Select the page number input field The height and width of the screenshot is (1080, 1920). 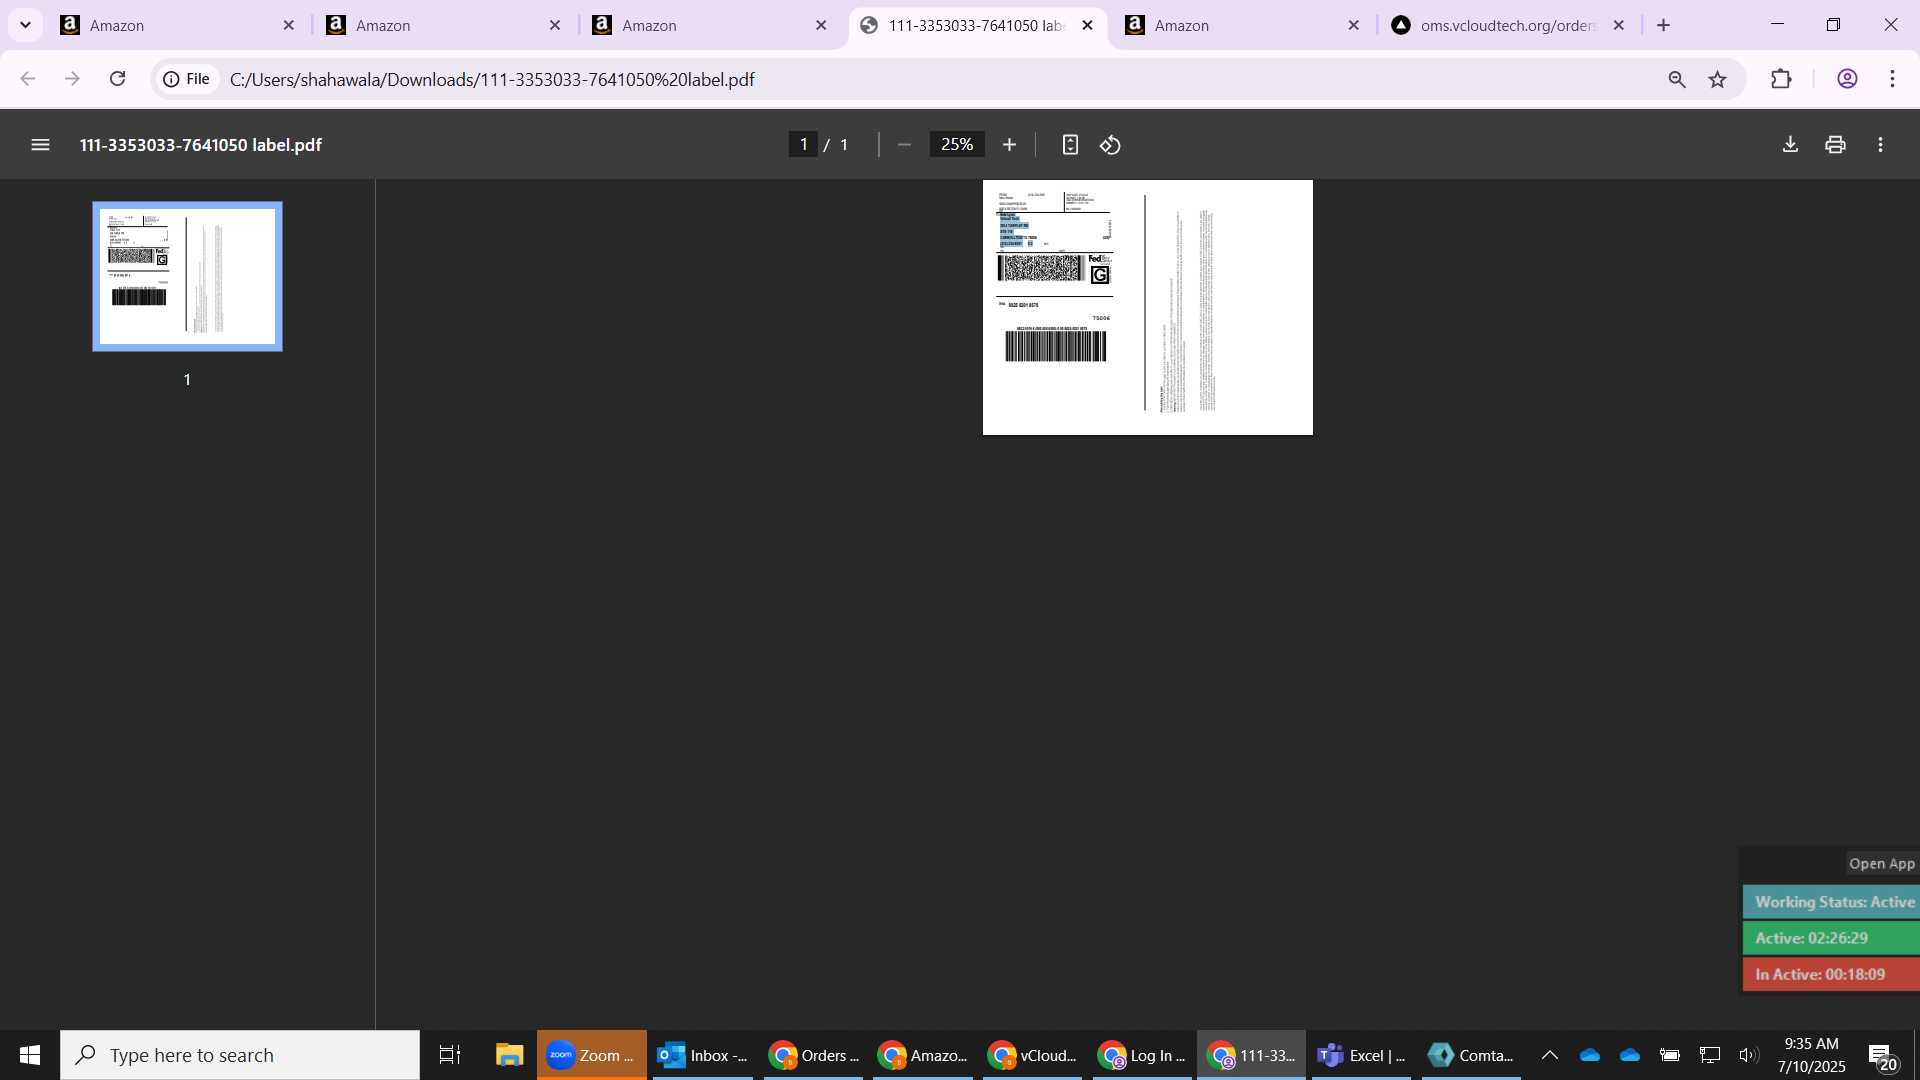coord(803,145)
